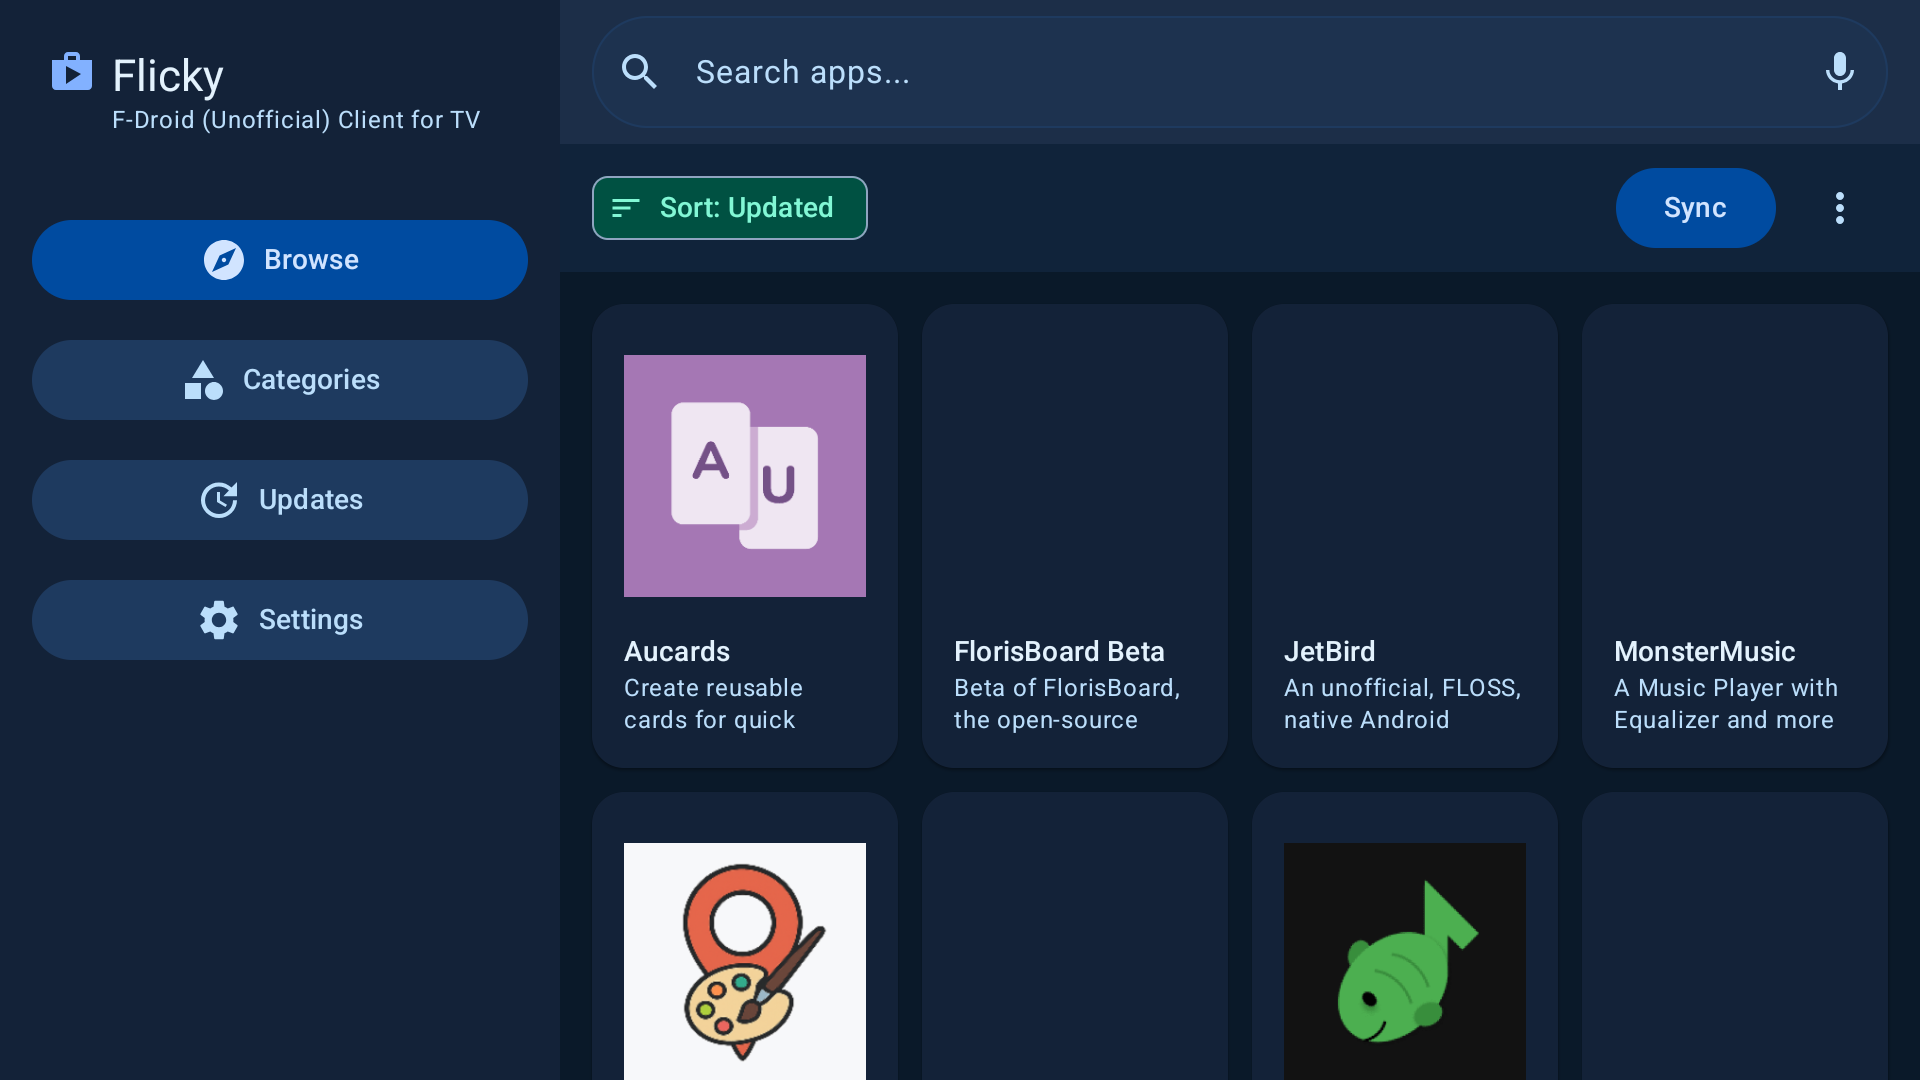Image resolution: width=1920 pixels, height=1080 pixels.
Task: Open the FlorisBoard Beta app card
Action: (x=1075, y=536)
